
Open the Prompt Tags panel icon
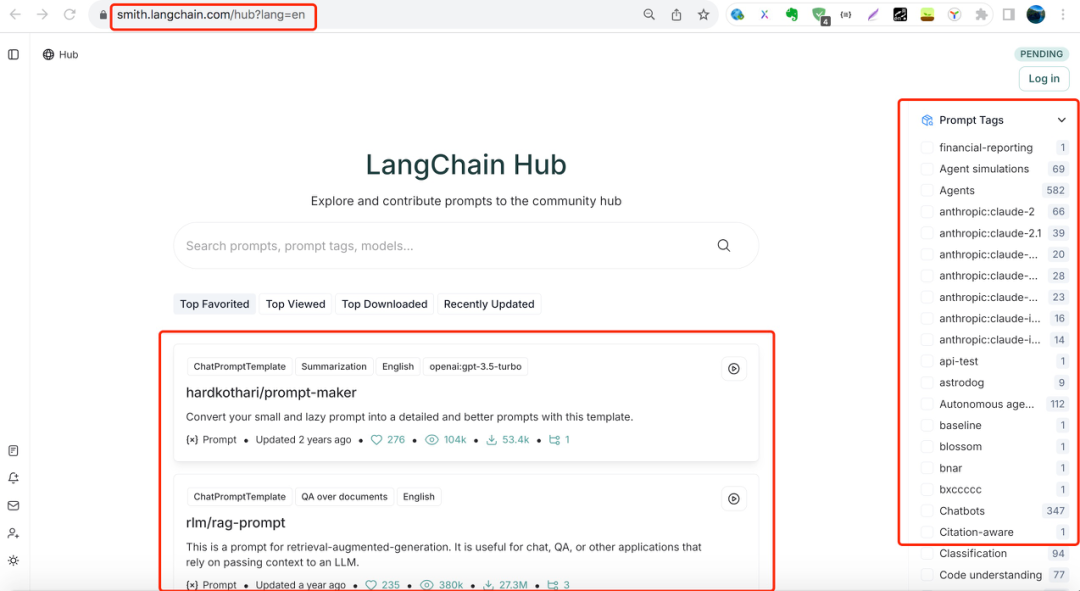[924, 119]
